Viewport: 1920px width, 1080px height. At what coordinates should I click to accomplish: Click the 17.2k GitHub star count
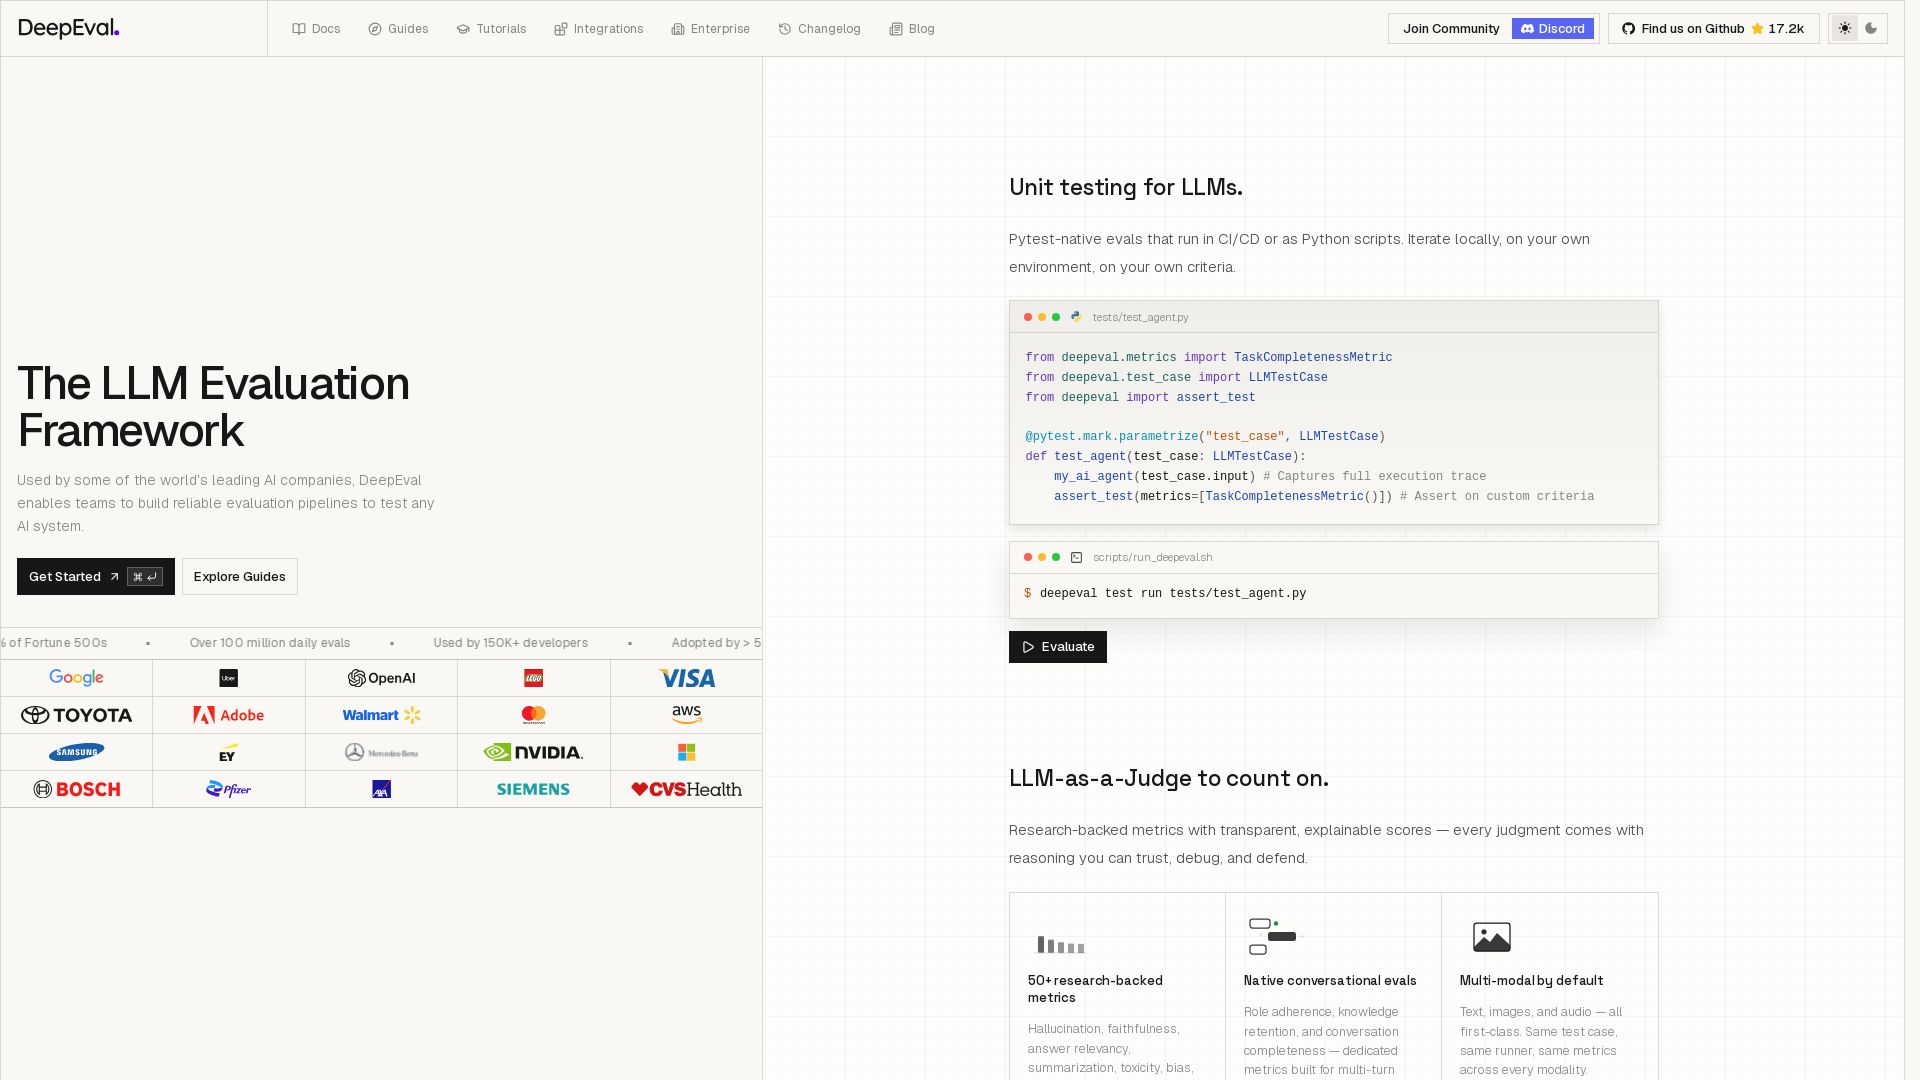click(x=1786, y=29)
